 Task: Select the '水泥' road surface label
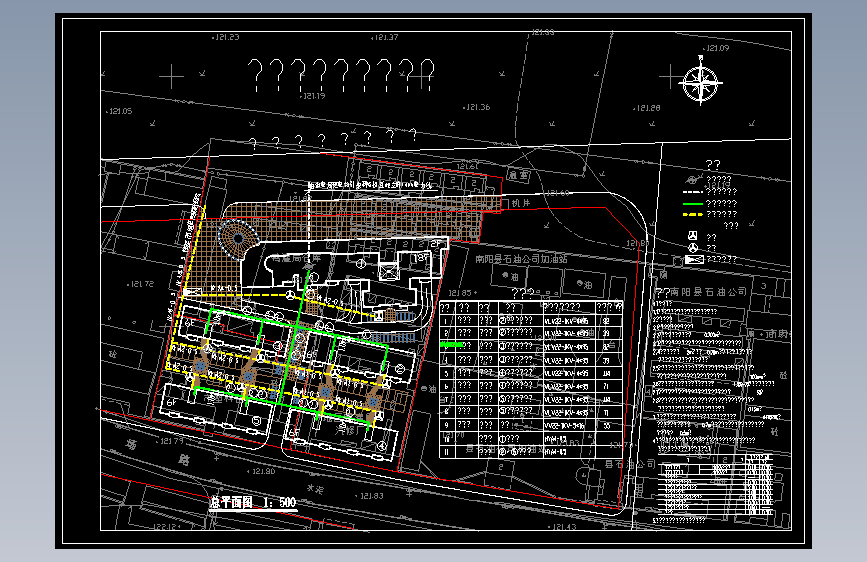[x=315, y=489]
